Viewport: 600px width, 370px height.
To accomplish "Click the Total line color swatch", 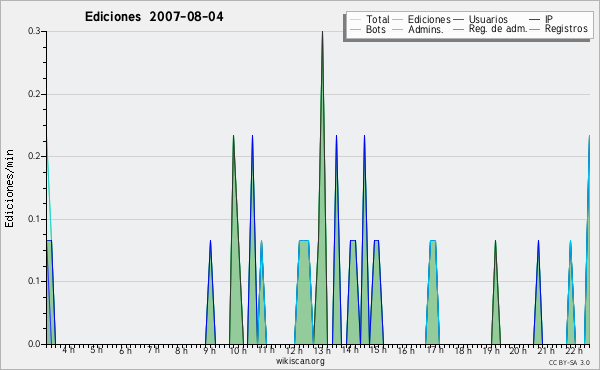I will click(x=355, y=20).
